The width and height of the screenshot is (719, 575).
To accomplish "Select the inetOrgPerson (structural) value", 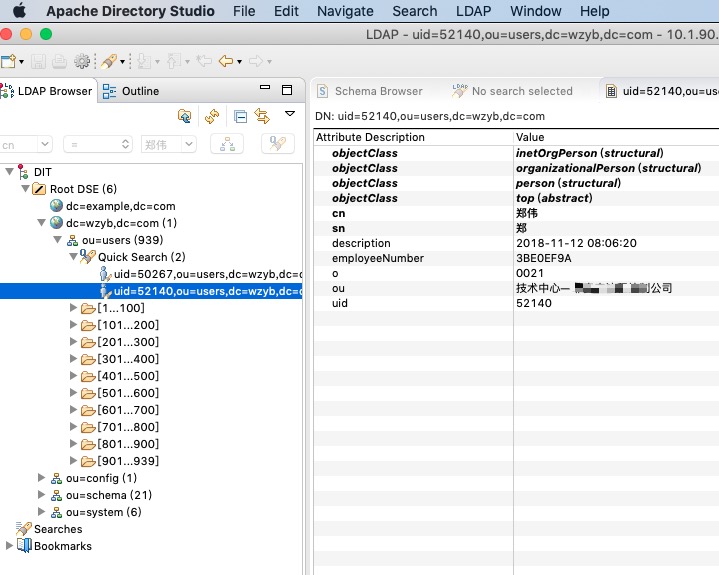I will pyautogui.click(x=590, y=153).
